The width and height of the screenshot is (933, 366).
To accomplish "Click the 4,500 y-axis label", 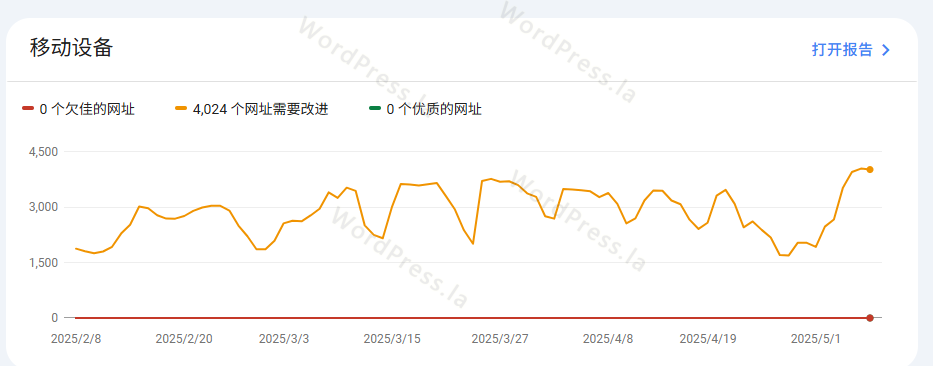I will 43,152.
